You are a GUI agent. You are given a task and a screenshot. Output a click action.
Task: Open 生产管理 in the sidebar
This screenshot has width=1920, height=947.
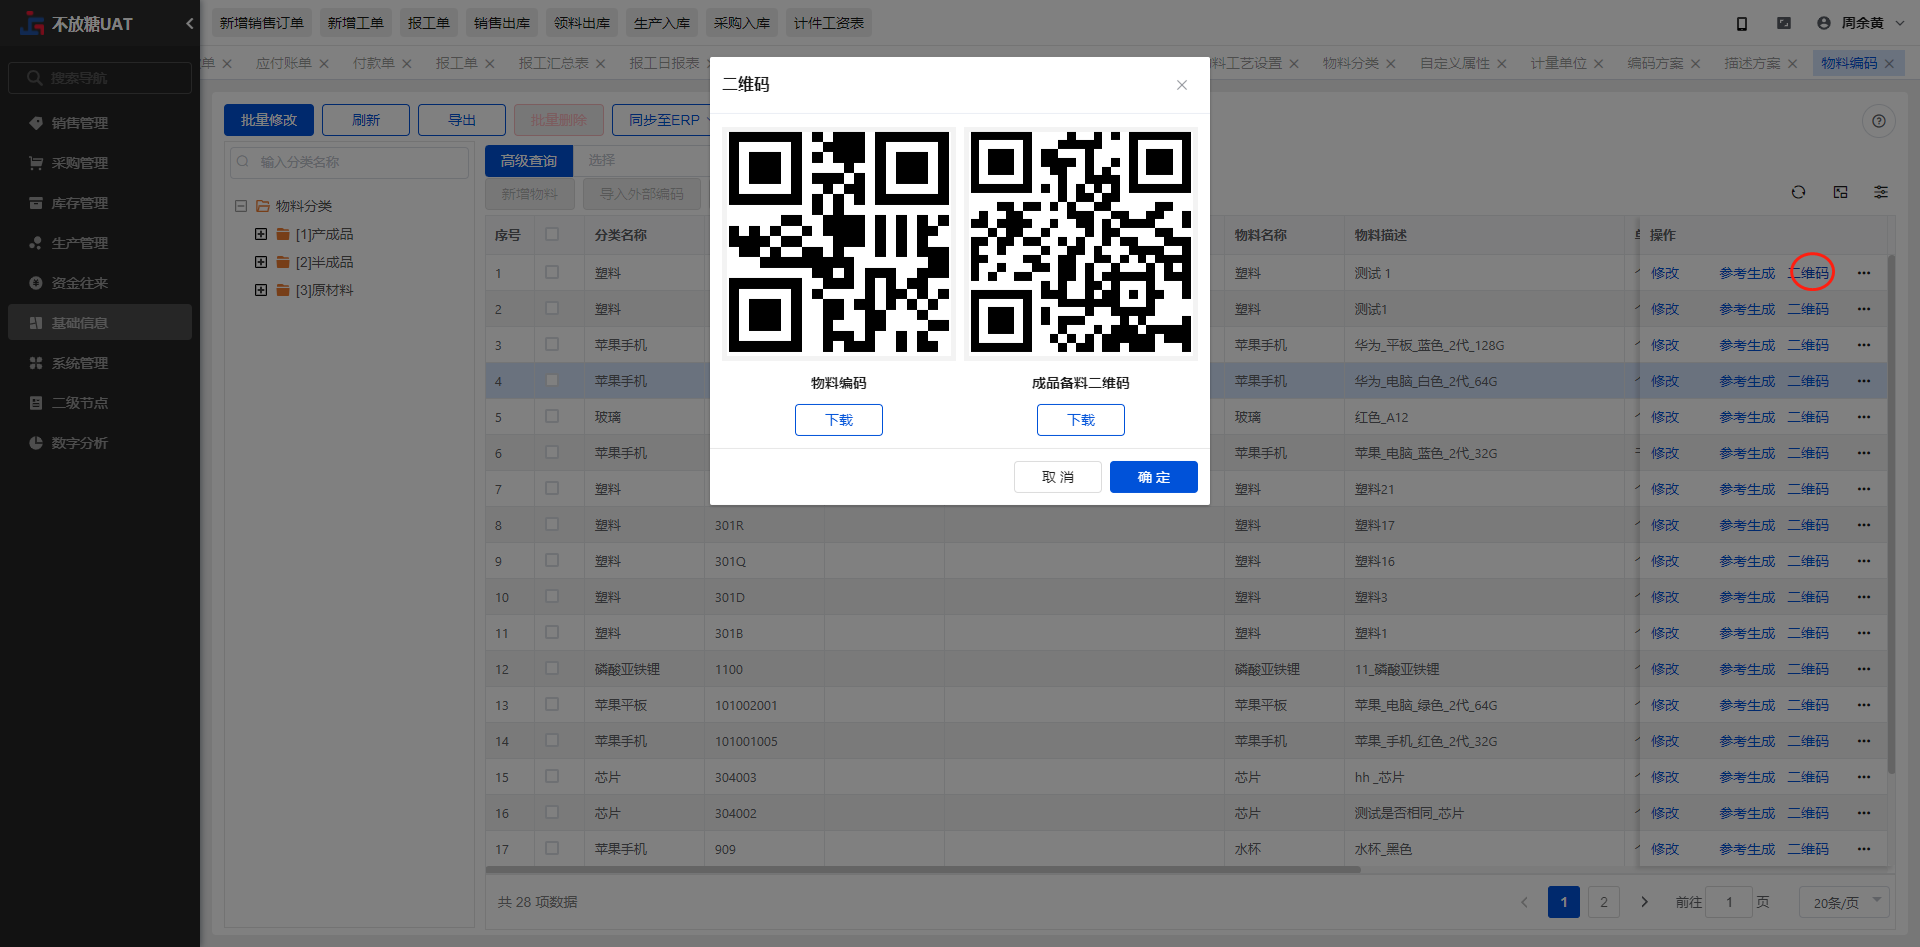click(100, 243)
